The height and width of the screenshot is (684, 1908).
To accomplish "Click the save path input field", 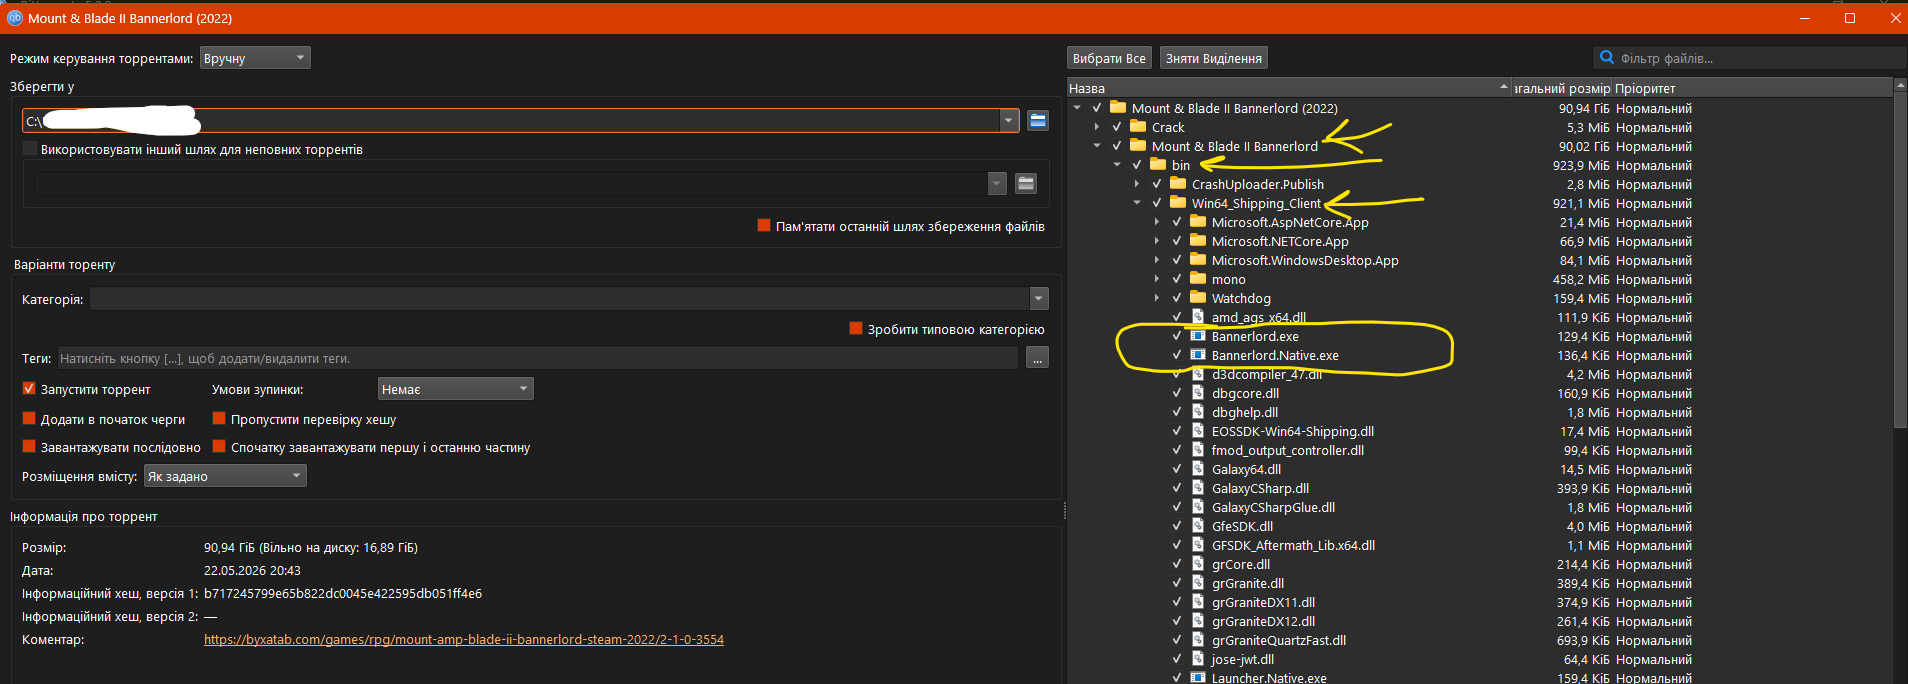I will tap(510, 121).
